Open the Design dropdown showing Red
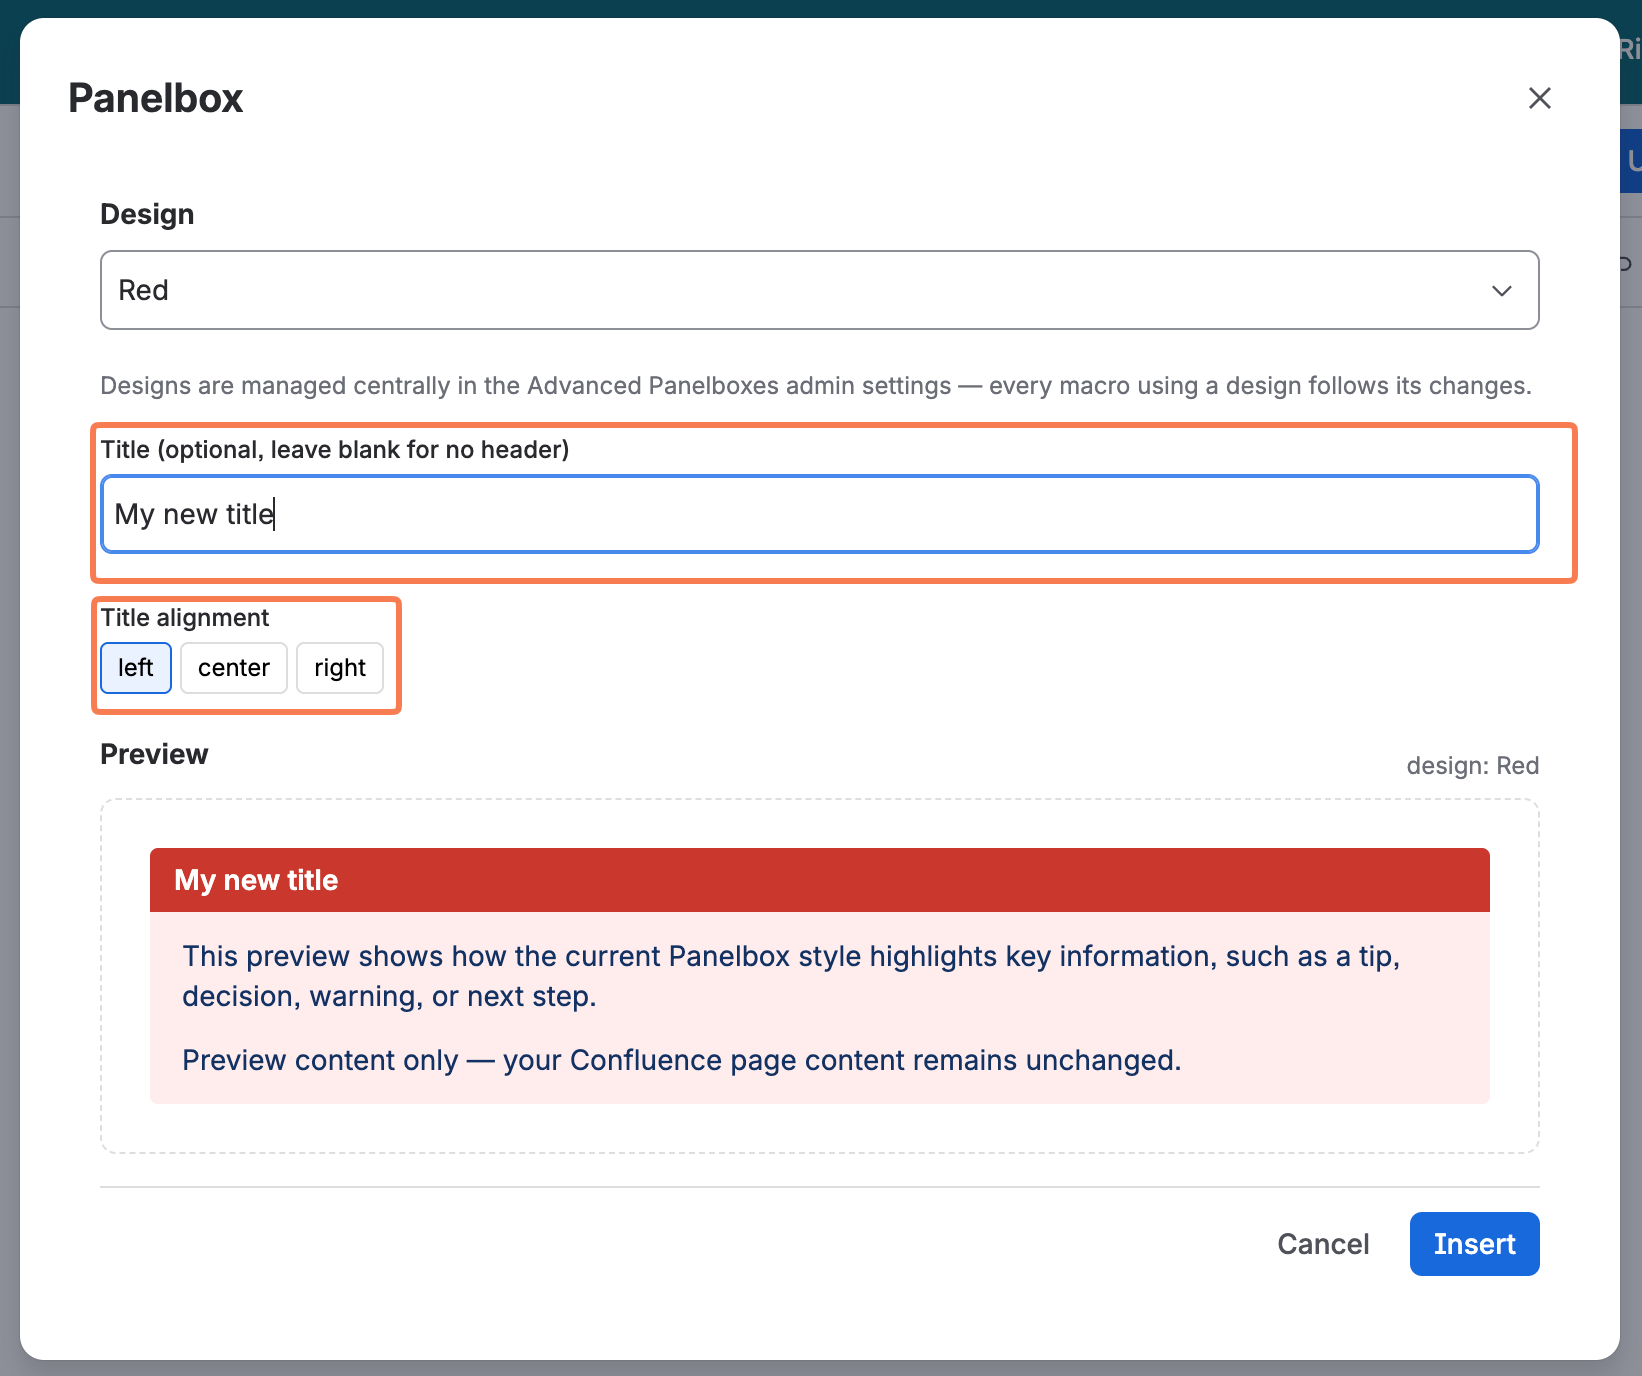Screen dimensions: 1642x1376 coord(819,290)
